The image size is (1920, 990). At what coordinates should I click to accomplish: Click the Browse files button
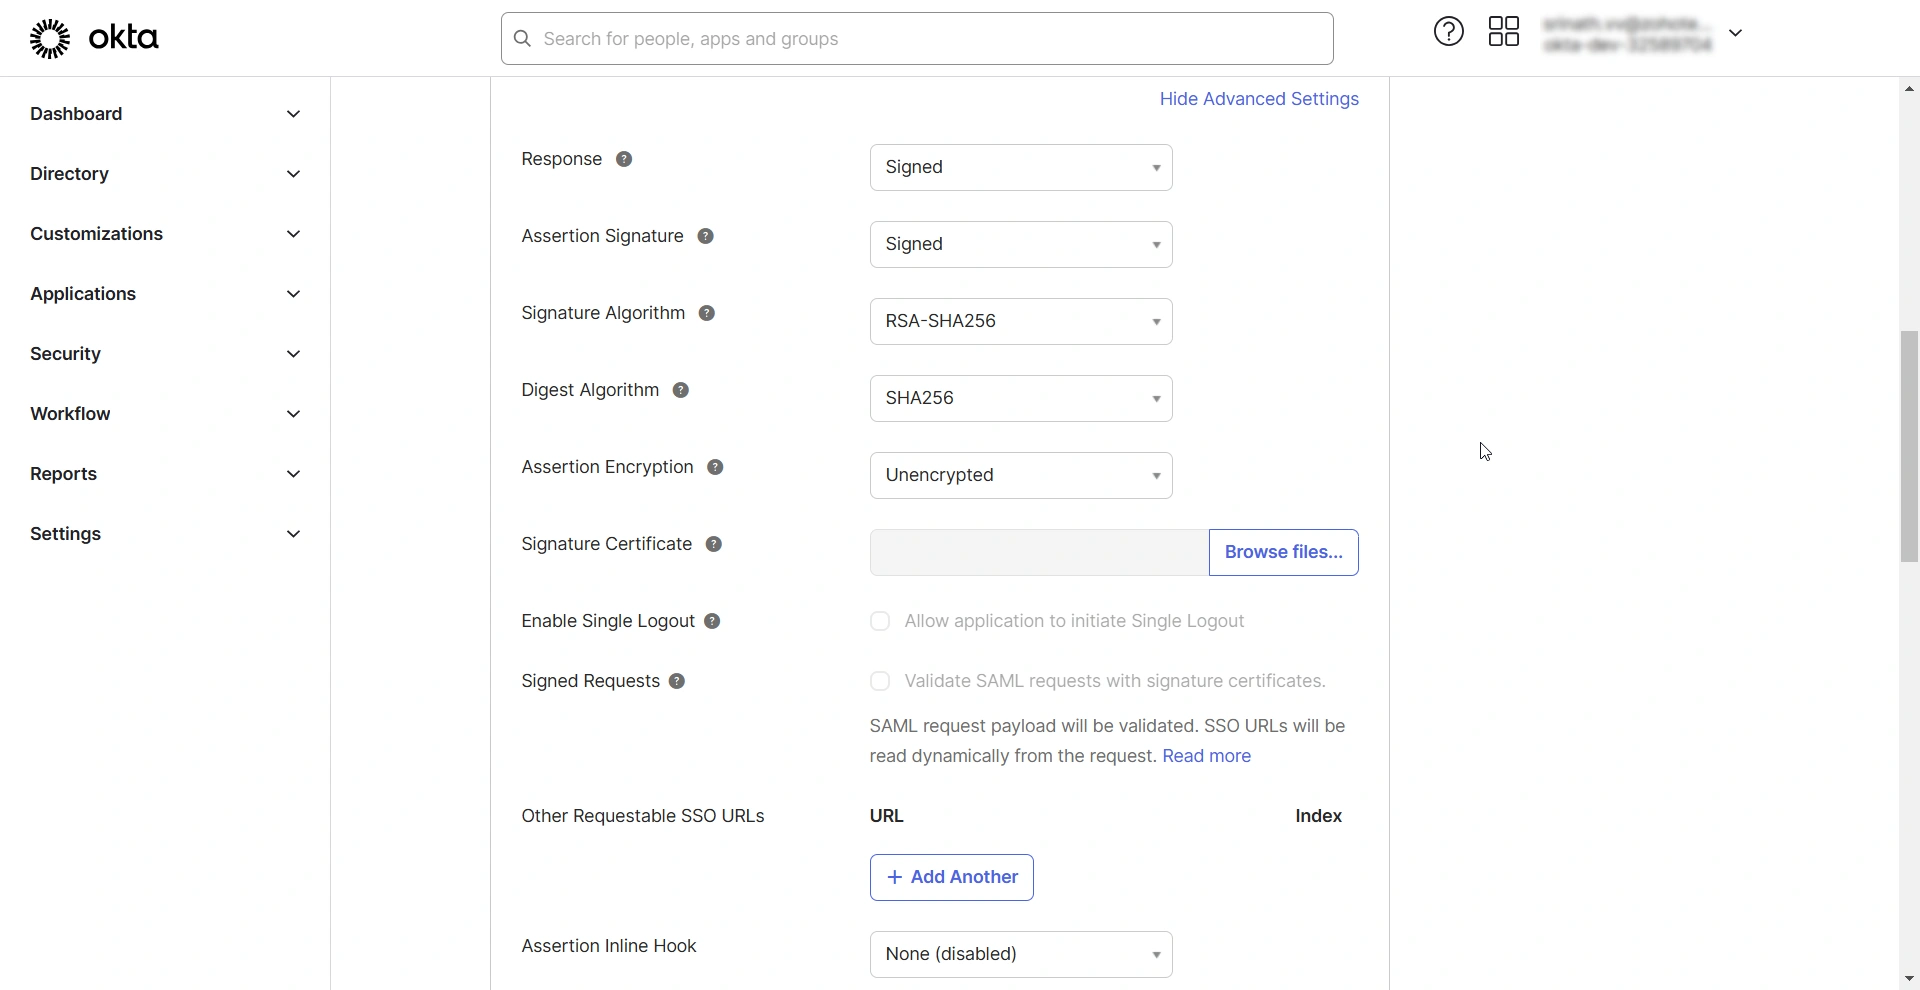[x=1283, y=553]
